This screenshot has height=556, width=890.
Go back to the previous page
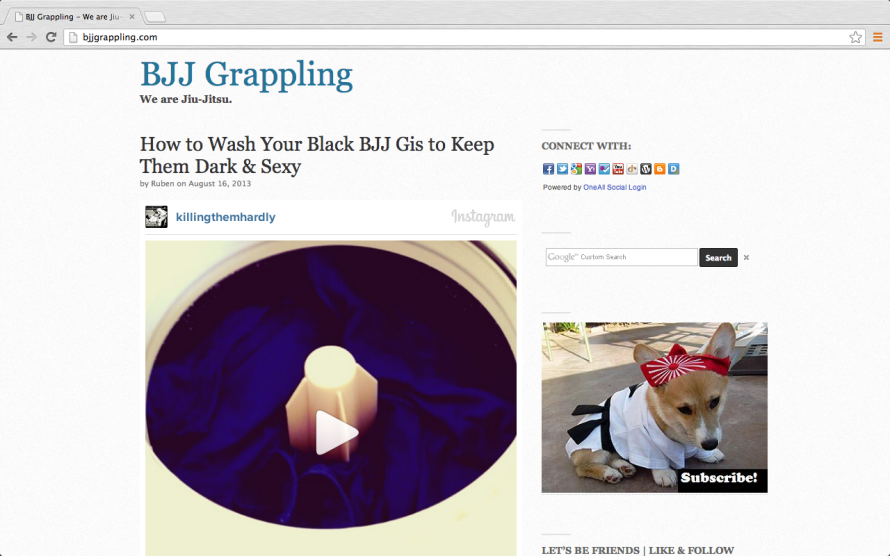[x=12, y=37]
